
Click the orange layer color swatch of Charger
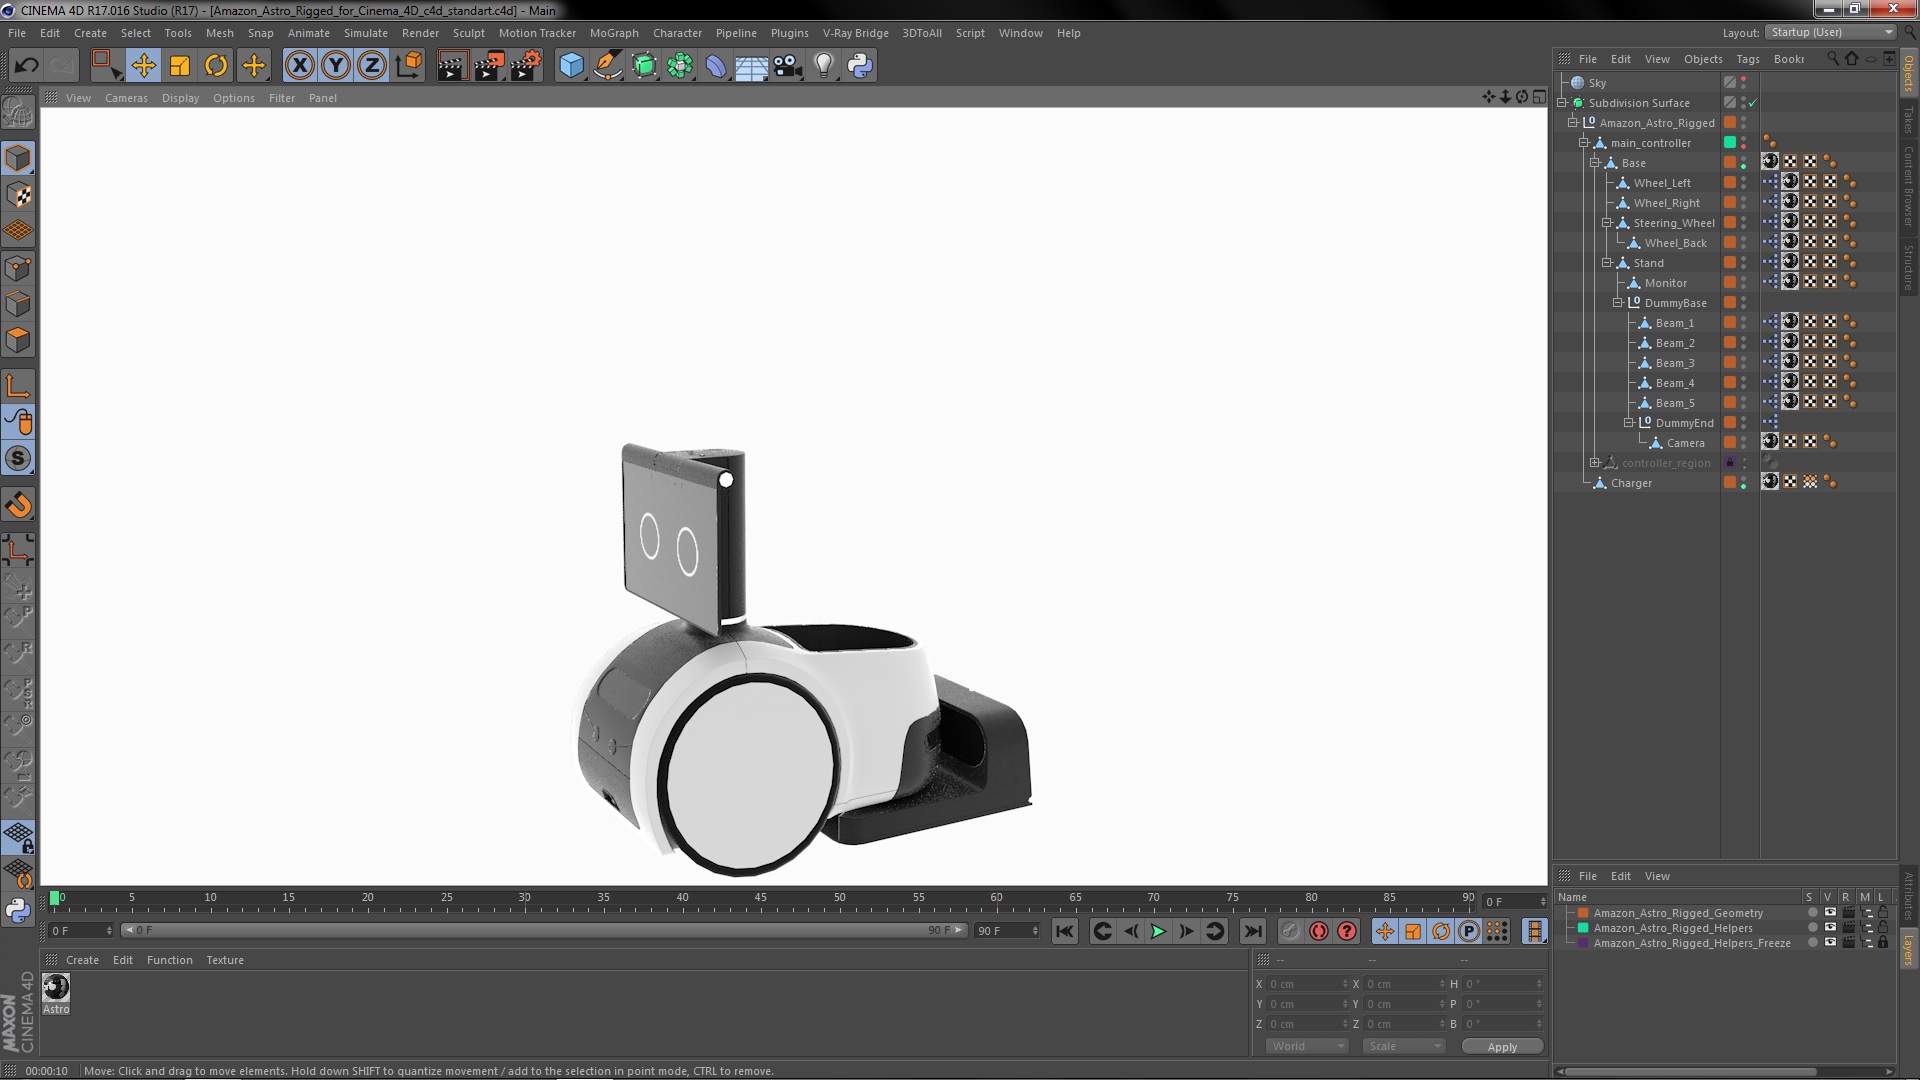coord(1730,483)
